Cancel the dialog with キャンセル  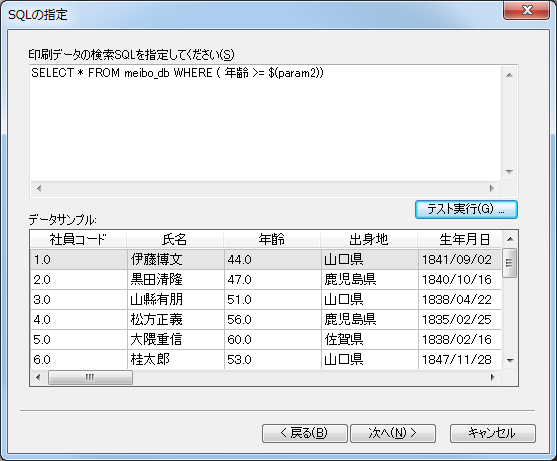click(492, 433)
